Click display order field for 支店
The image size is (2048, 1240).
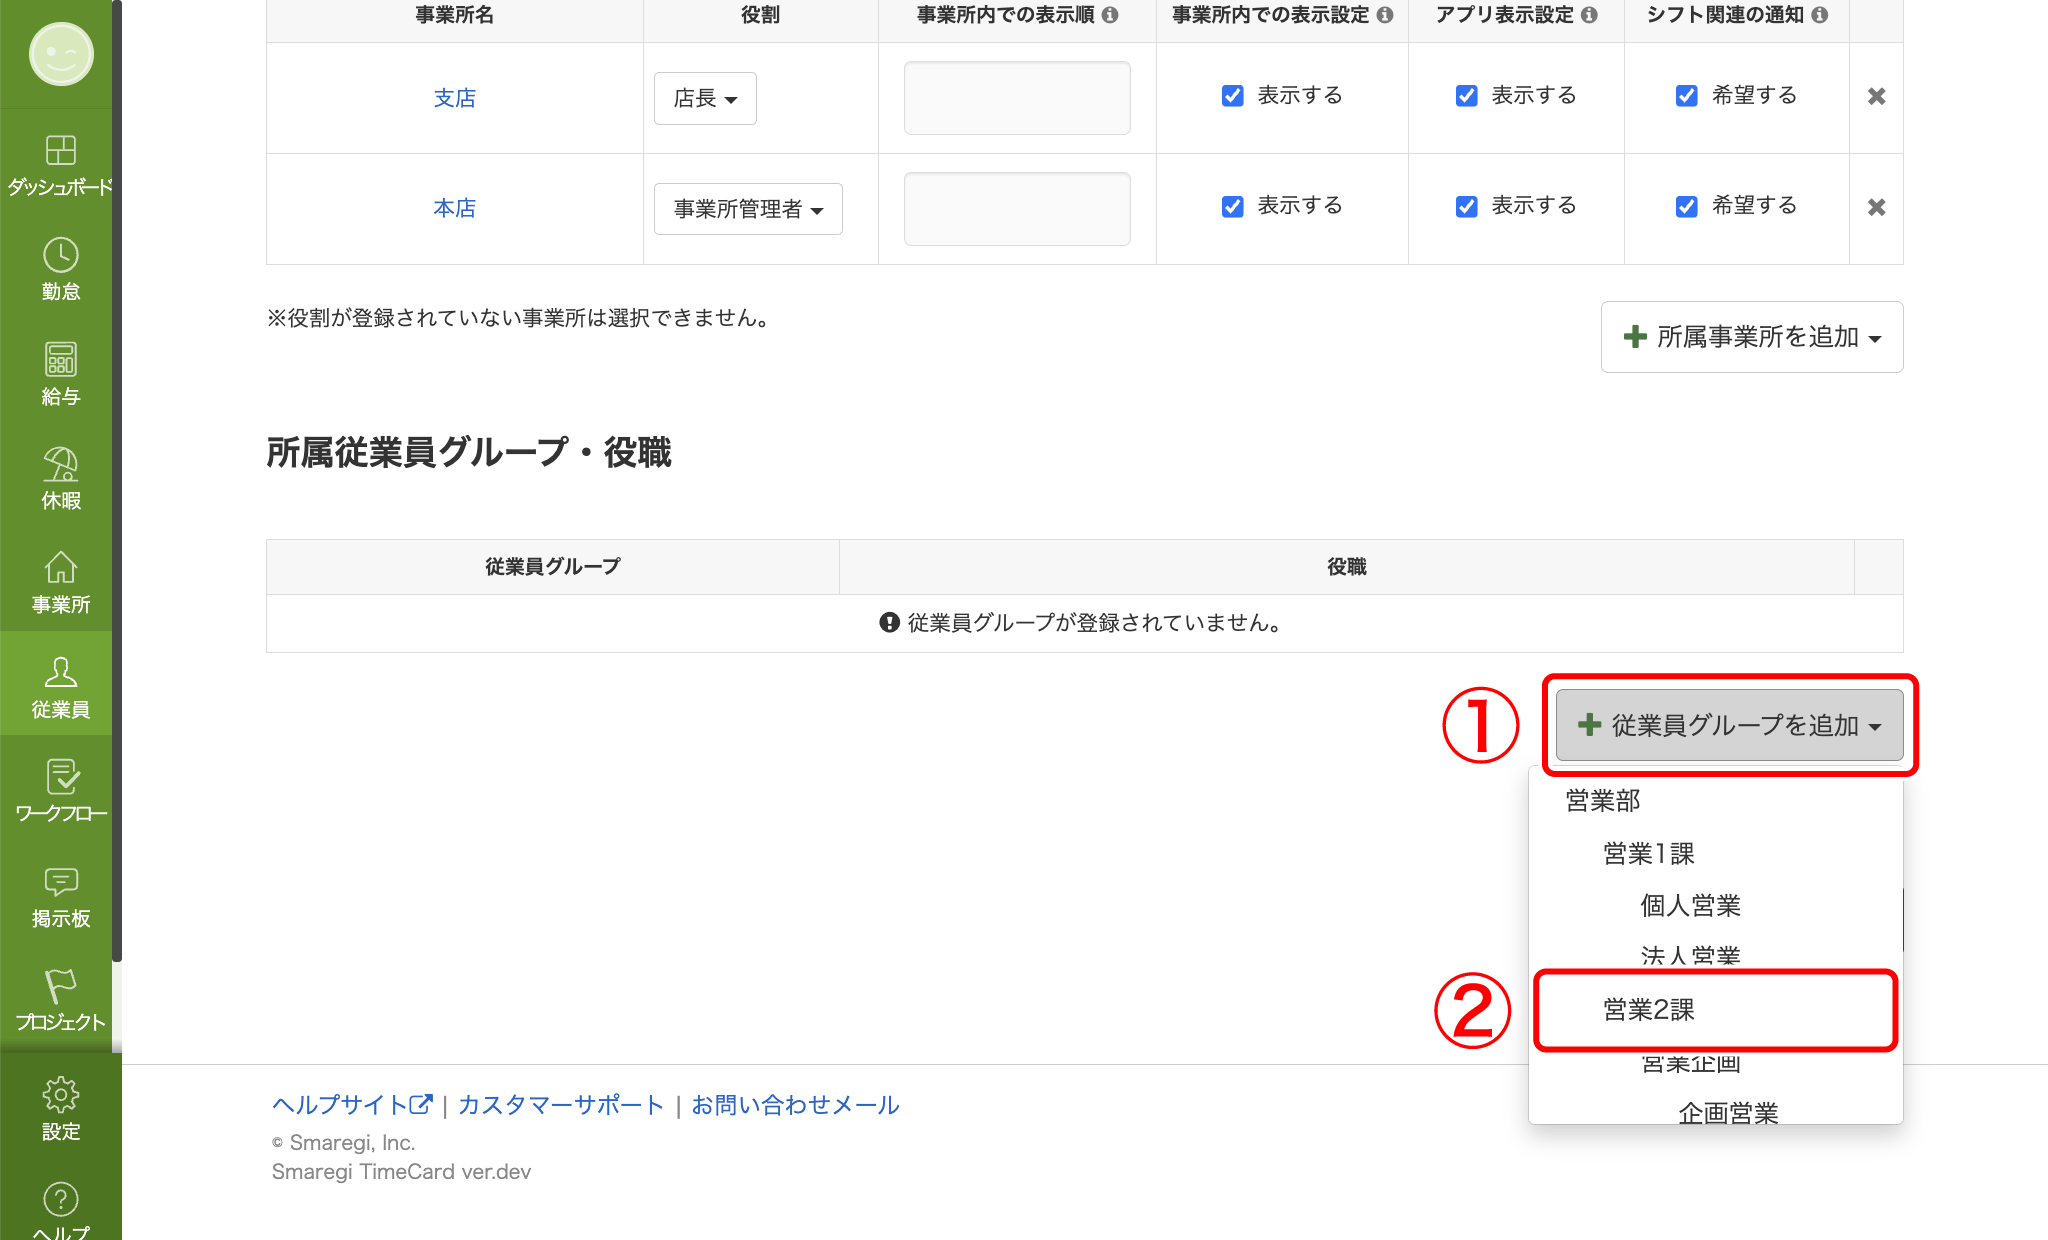point(1017,98)
